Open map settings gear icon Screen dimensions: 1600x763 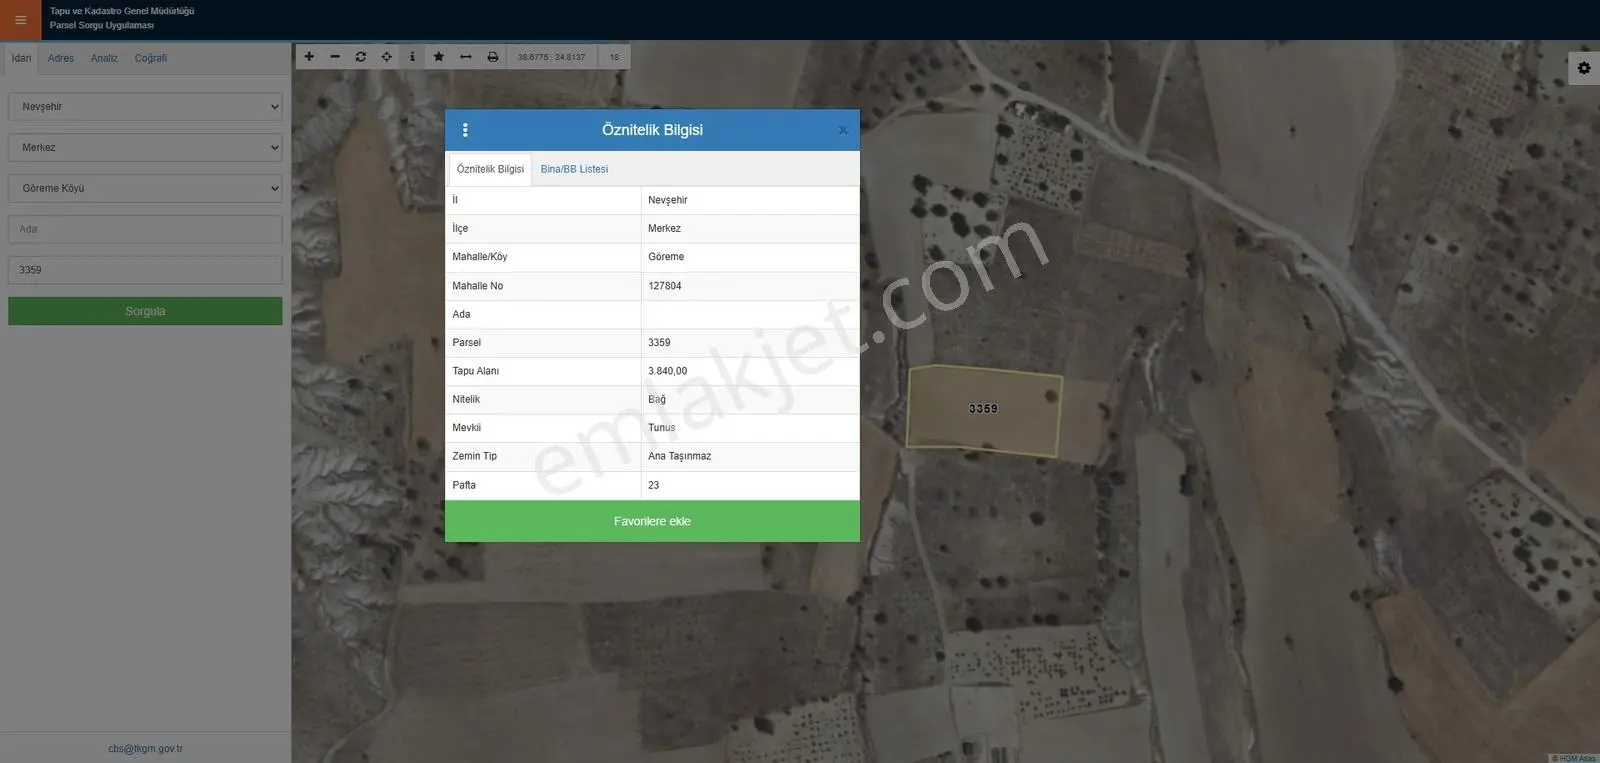(1584, 68)
